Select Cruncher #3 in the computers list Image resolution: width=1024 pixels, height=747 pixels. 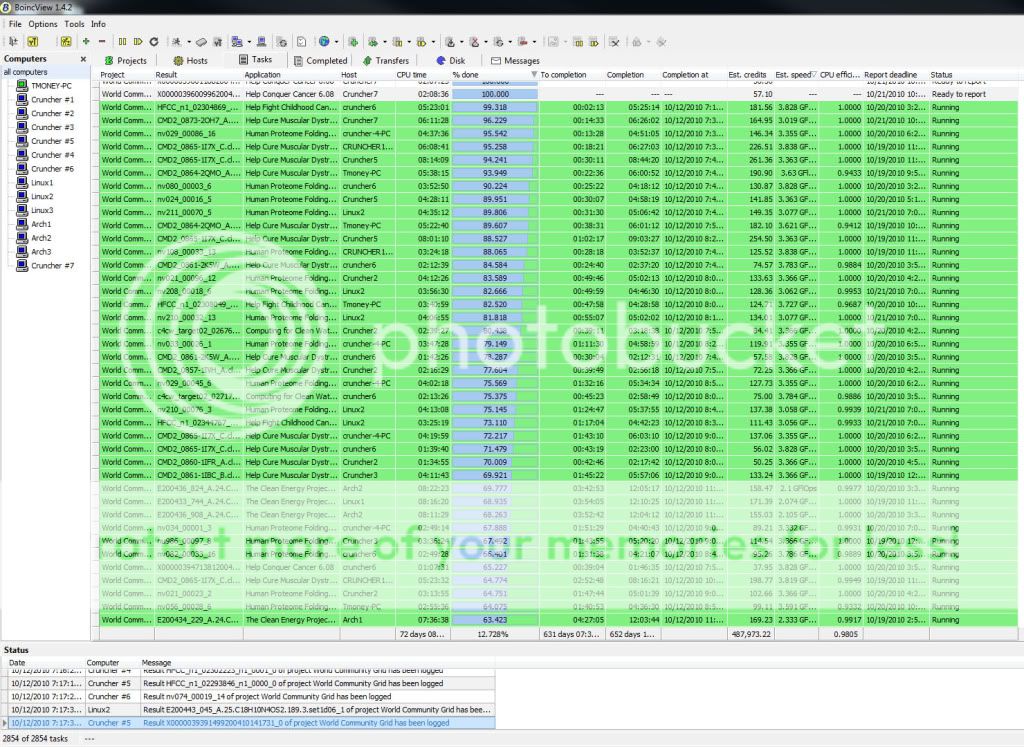point(53,127)
